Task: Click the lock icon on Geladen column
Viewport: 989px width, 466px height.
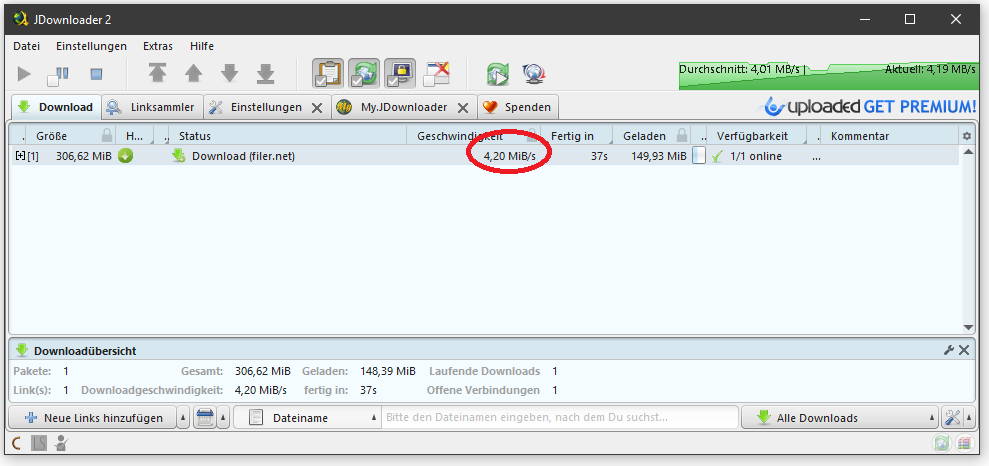Action: tap(681, 136)
